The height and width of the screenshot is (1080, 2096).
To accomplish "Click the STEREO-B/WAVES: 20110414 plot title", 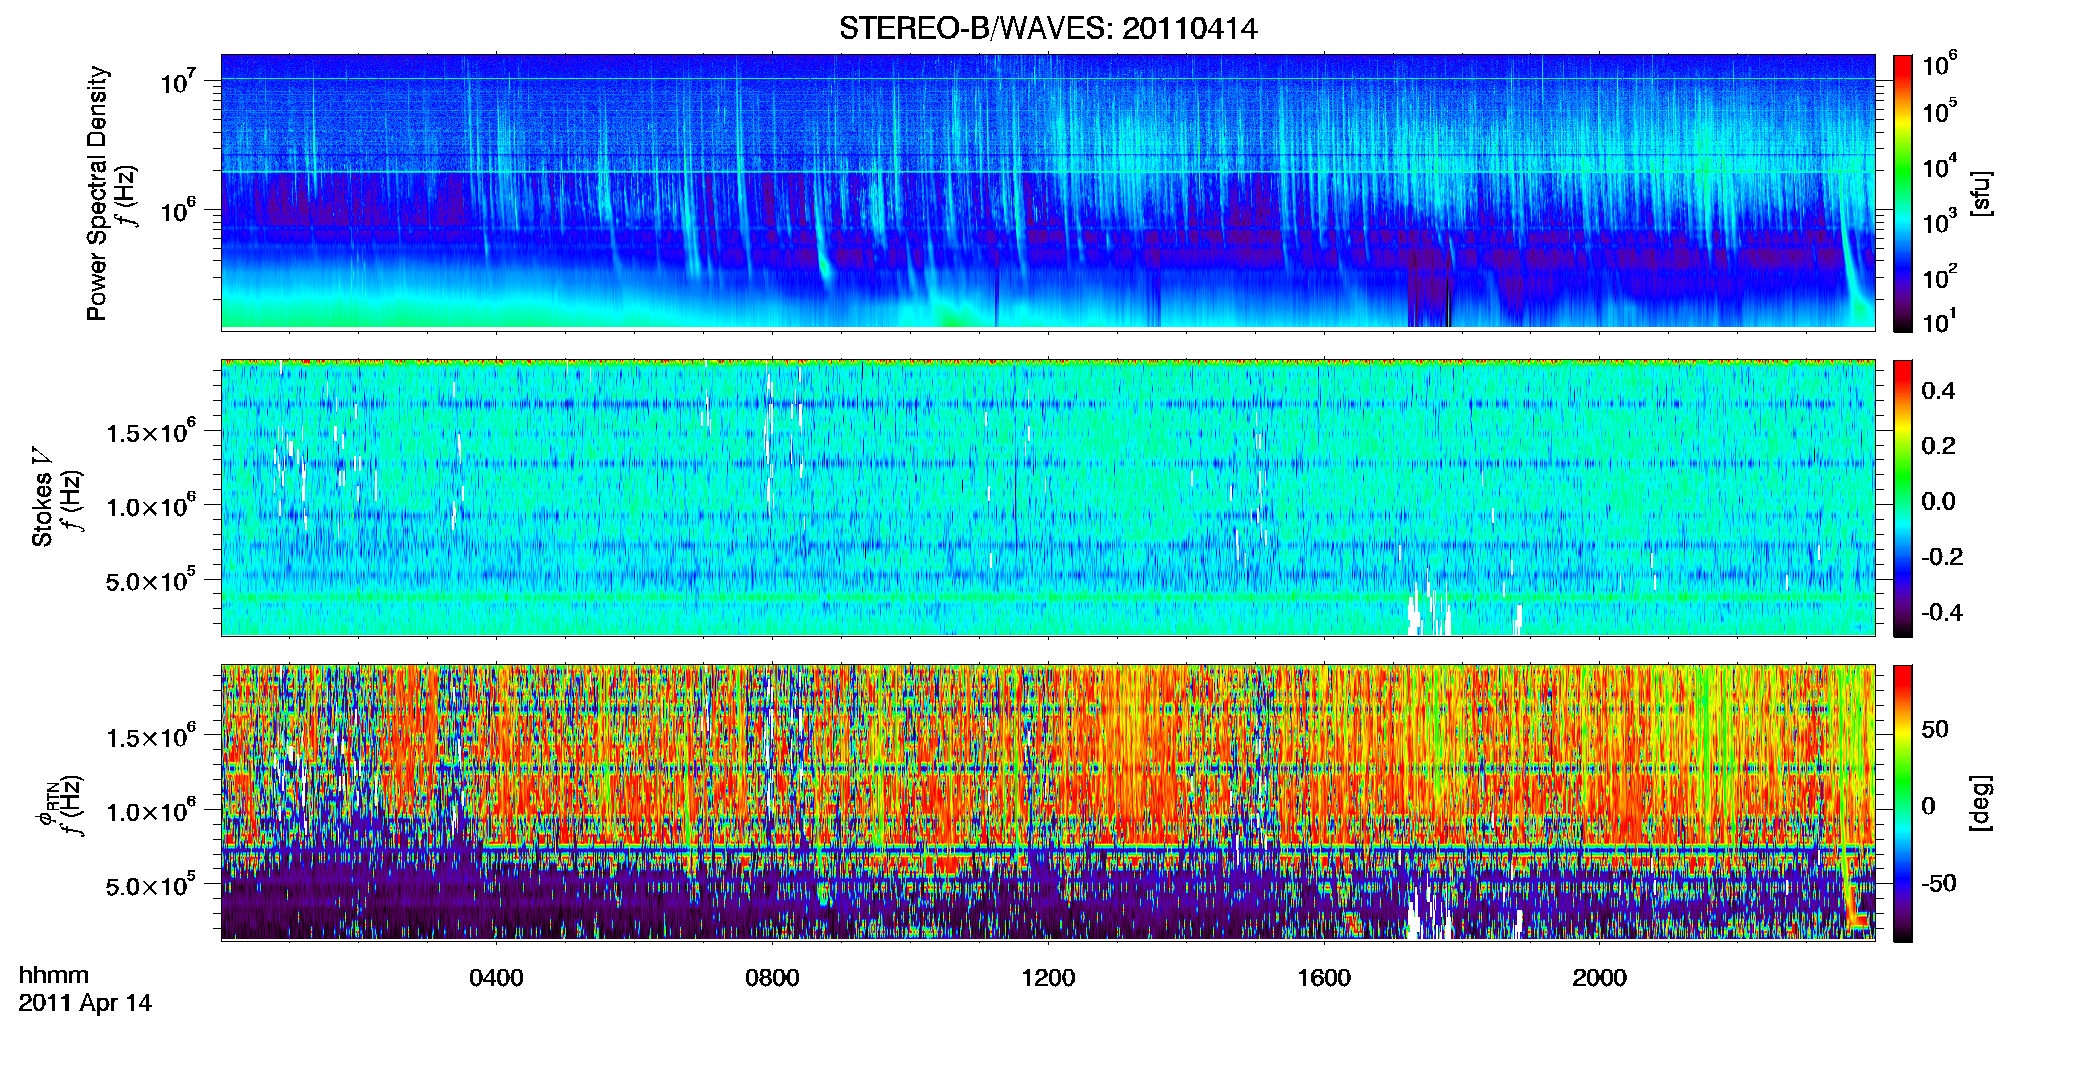I will tap(1048, 29).
